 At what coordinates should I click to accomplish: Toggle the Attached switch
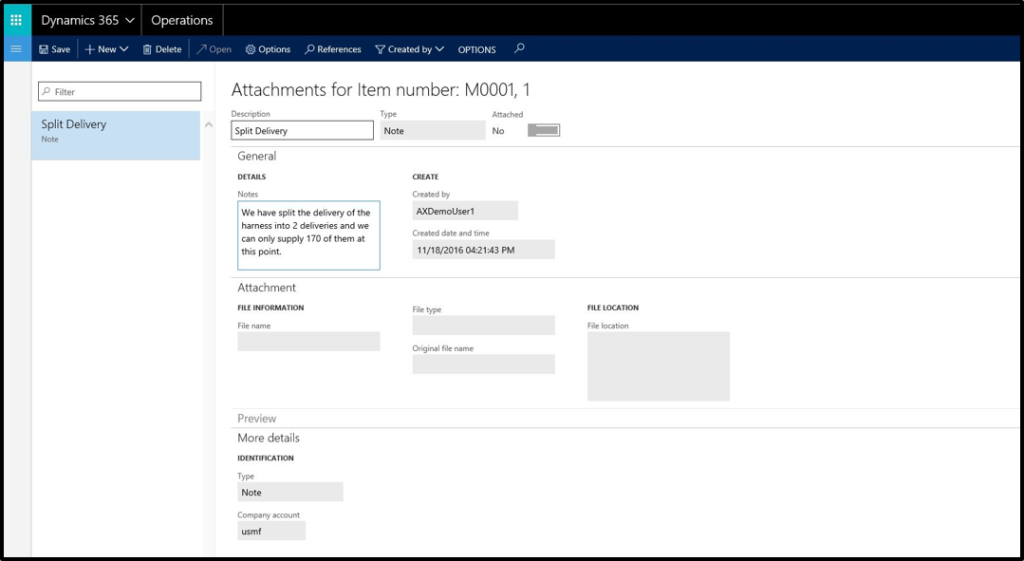coord(543,130)
